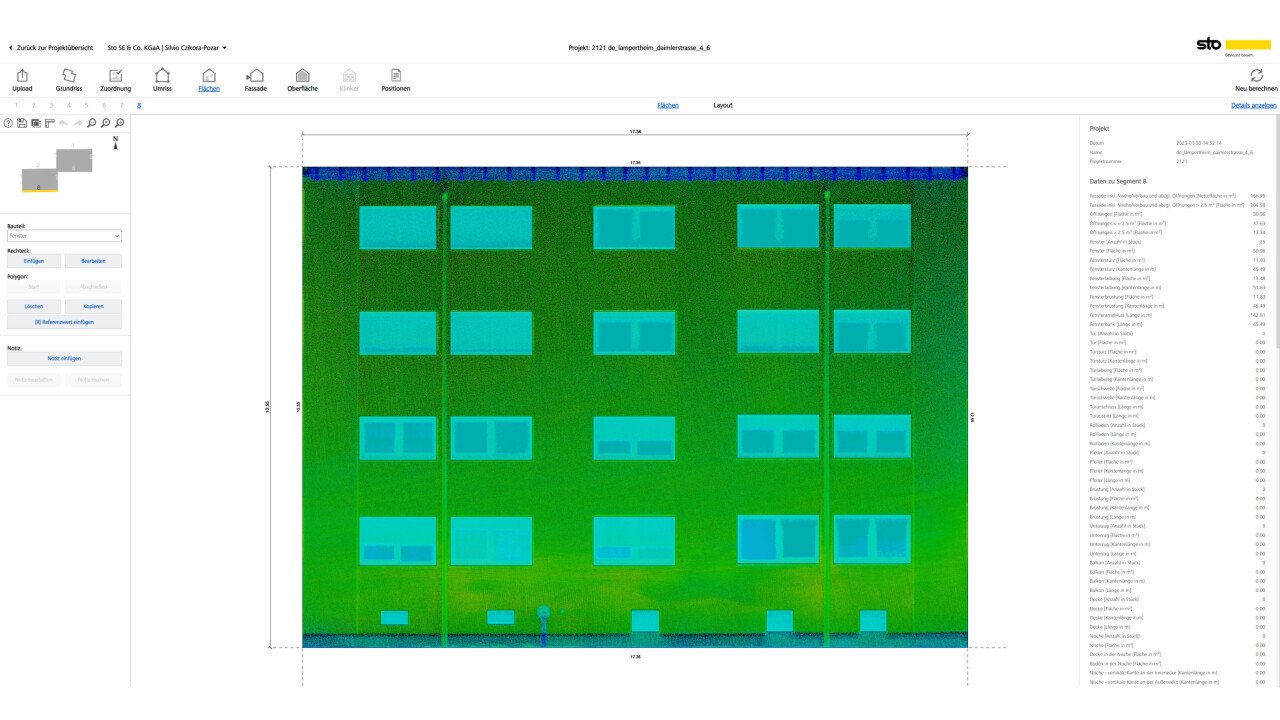Click the save diskette icon
The height and width of the screenshot is (720, 1280).
point(22,123)
